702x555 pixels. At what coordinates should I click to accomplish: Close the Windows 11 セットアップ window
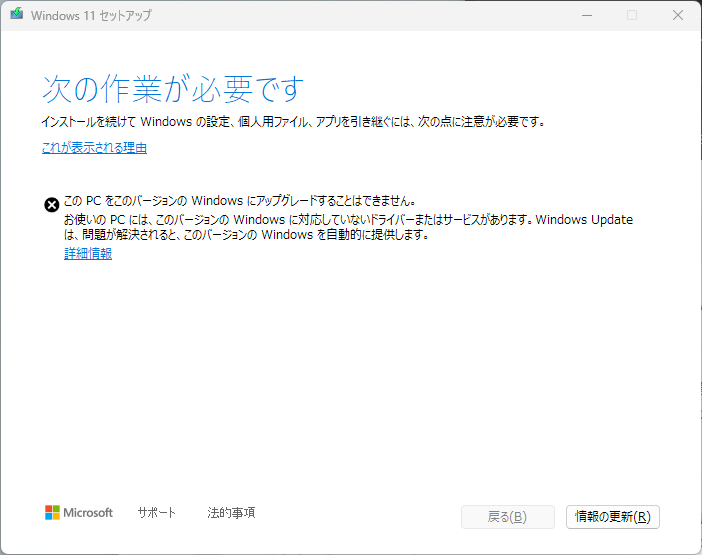coord(678,15)
